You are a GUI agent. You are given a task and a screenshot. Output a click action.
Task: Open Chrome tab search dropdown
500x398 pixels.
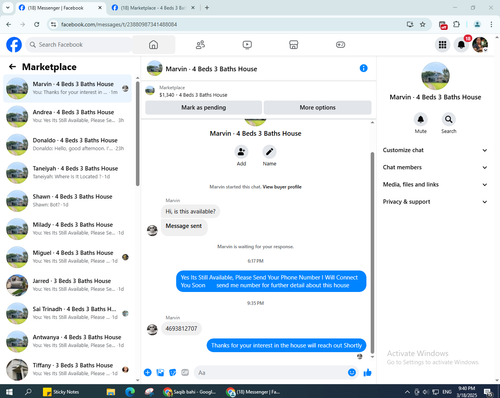click(x=8, y=8)
